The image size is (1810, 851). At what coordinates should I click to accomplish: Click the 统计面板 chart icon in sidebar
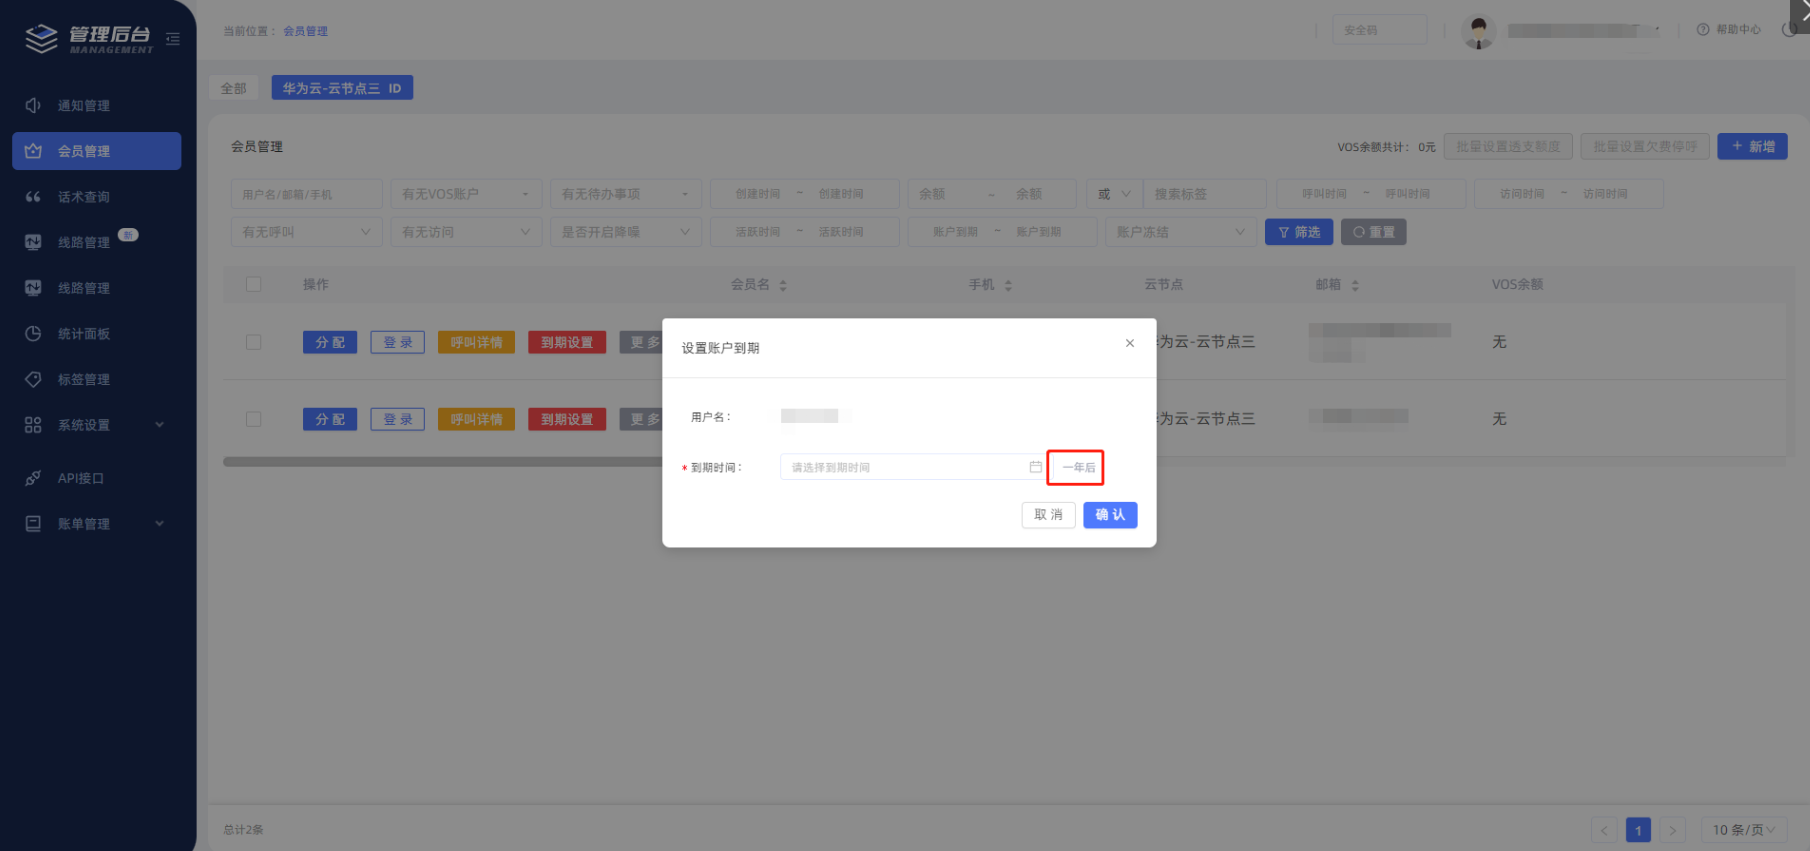[33, 334]
